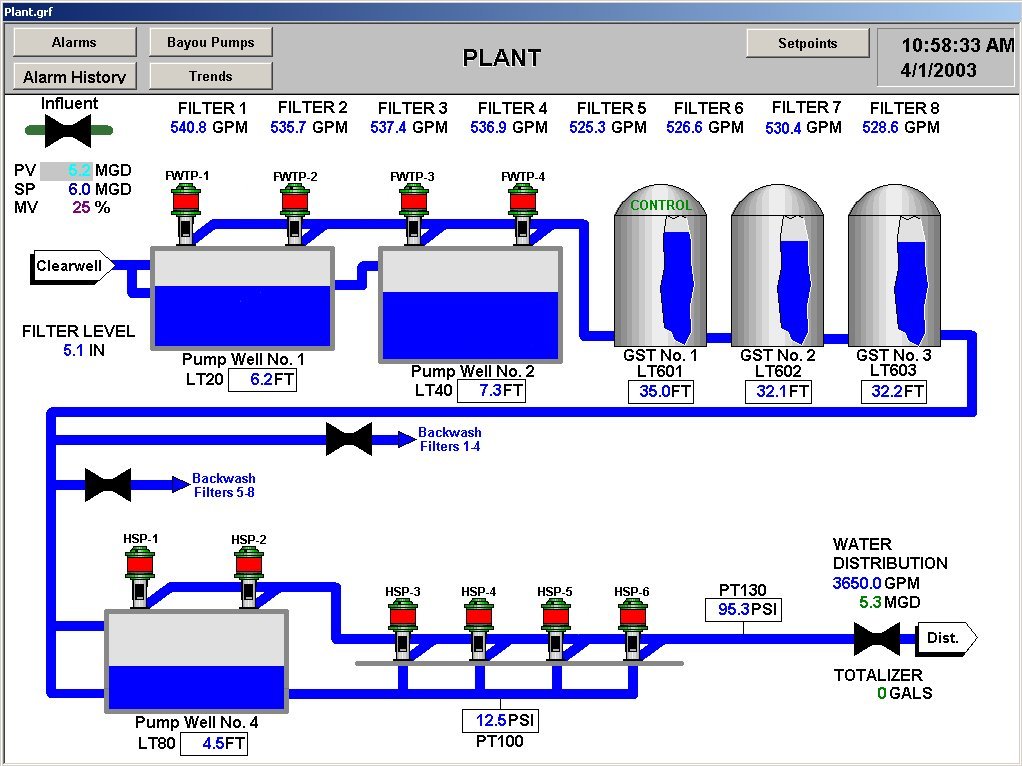Click the LT20 level value 6.2FT

tap(262, 379)
